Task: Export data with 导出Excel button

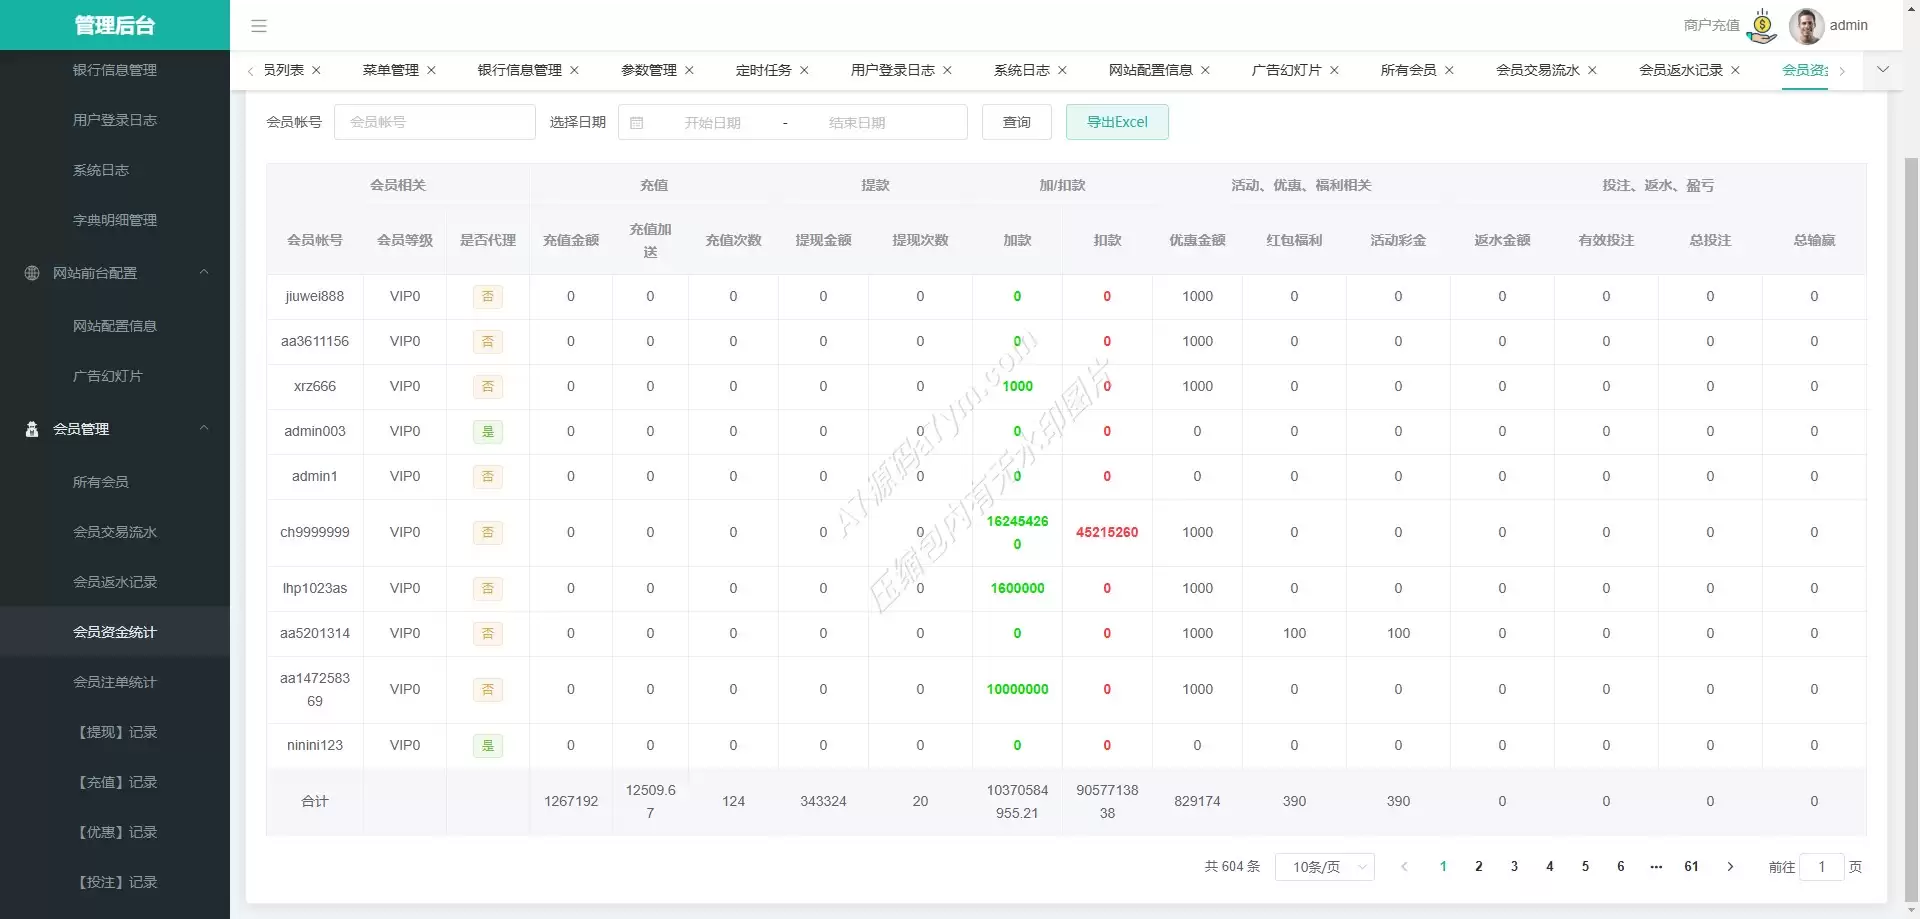Action: pos(1117,122)
